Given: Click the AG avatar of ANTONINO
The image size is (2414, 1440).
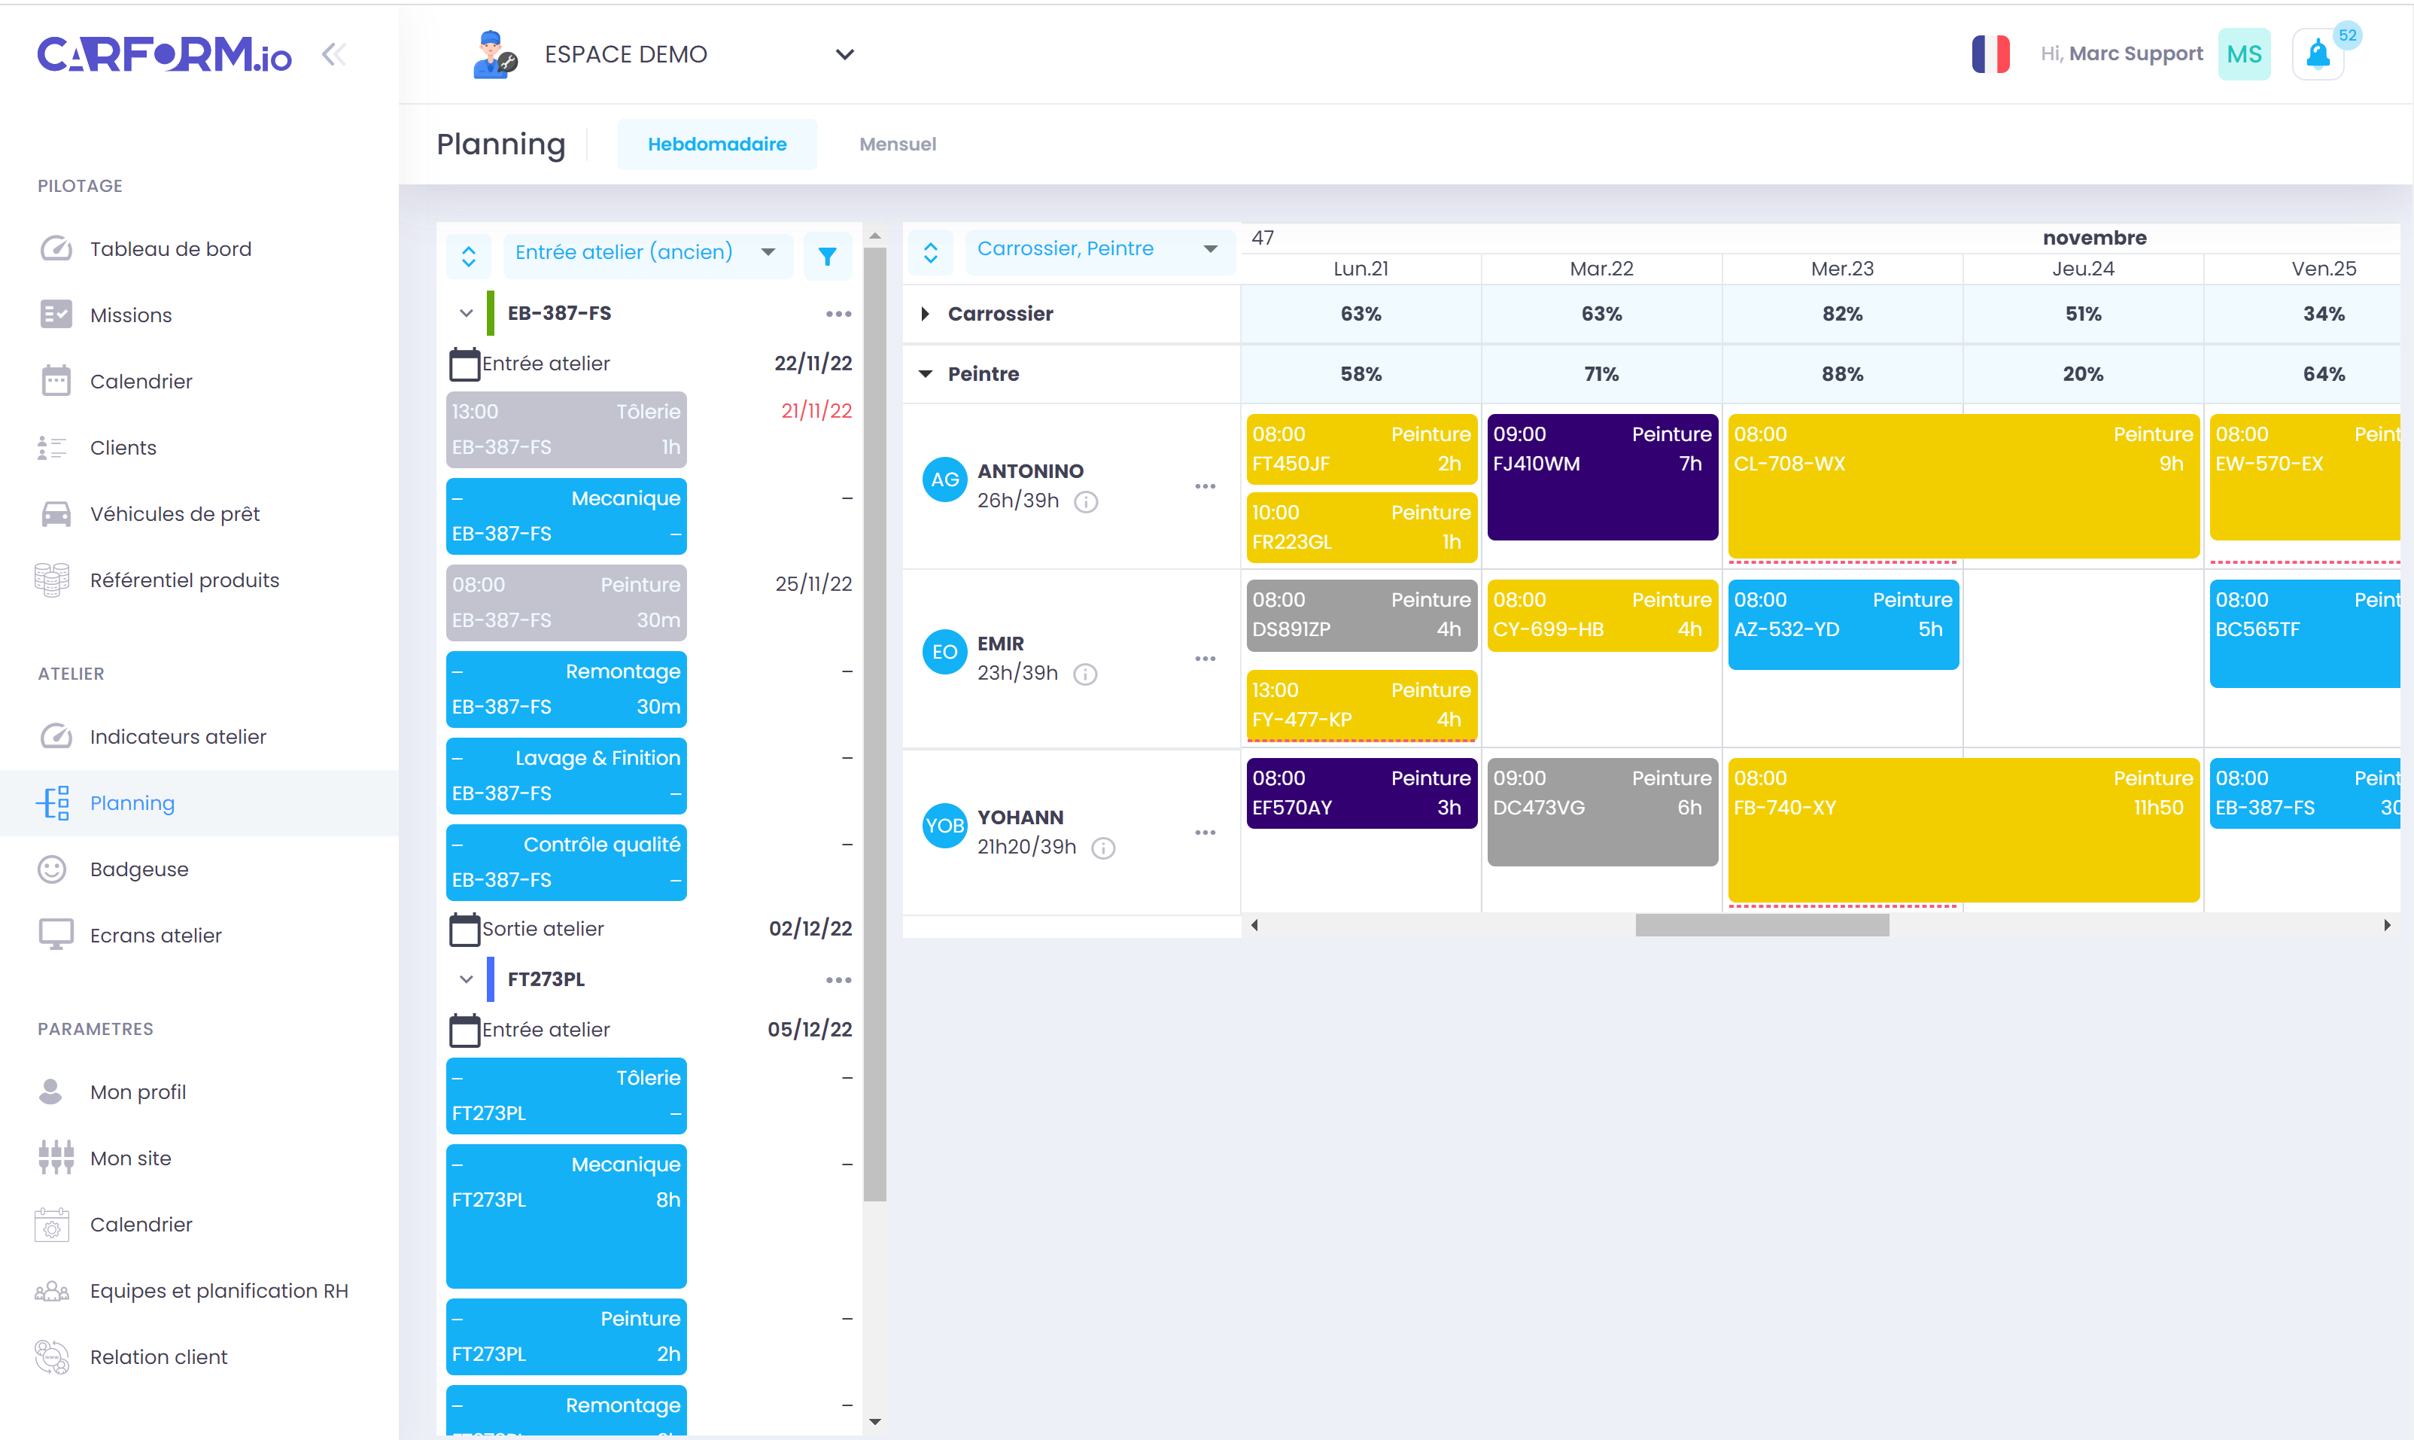Looking at the screenshot, I should pos(944,480).
